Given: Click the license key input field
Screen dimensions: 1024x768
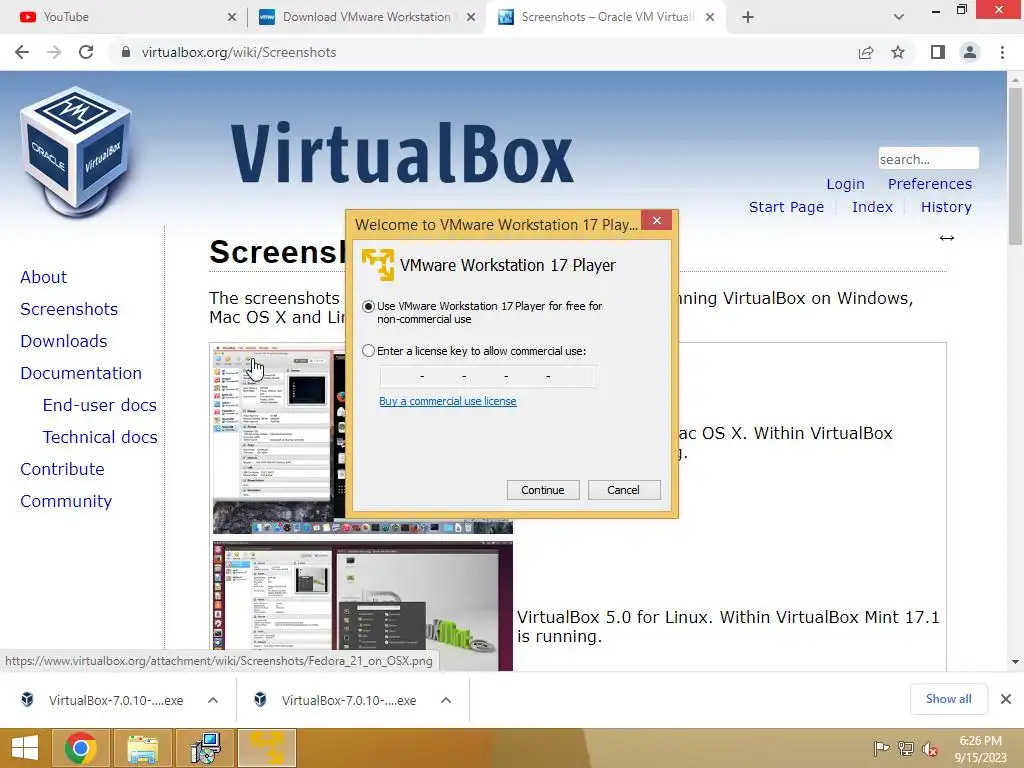Looking at the screenshot, I should tap(487, 376).
